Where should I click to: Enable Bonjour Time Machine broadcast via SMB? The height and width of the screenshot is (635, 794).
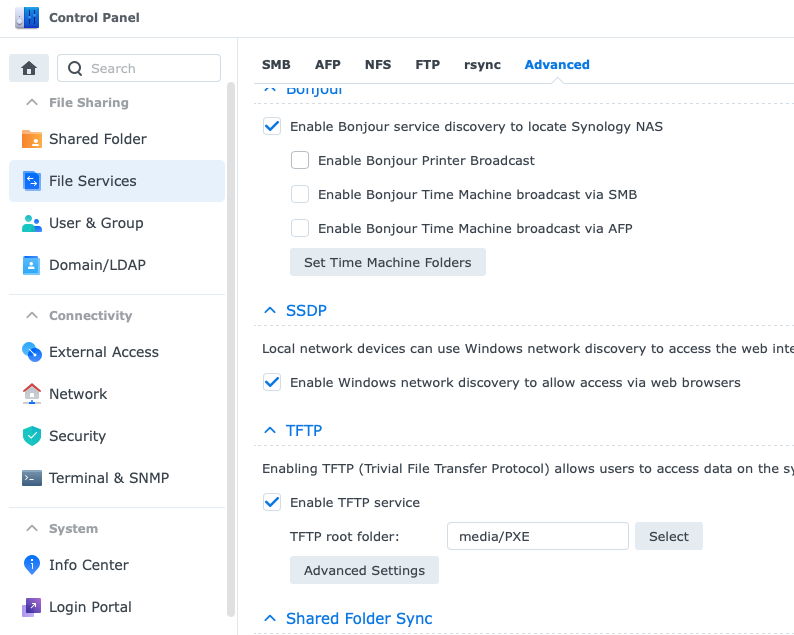pyautogui.click(x=300, y=194)
